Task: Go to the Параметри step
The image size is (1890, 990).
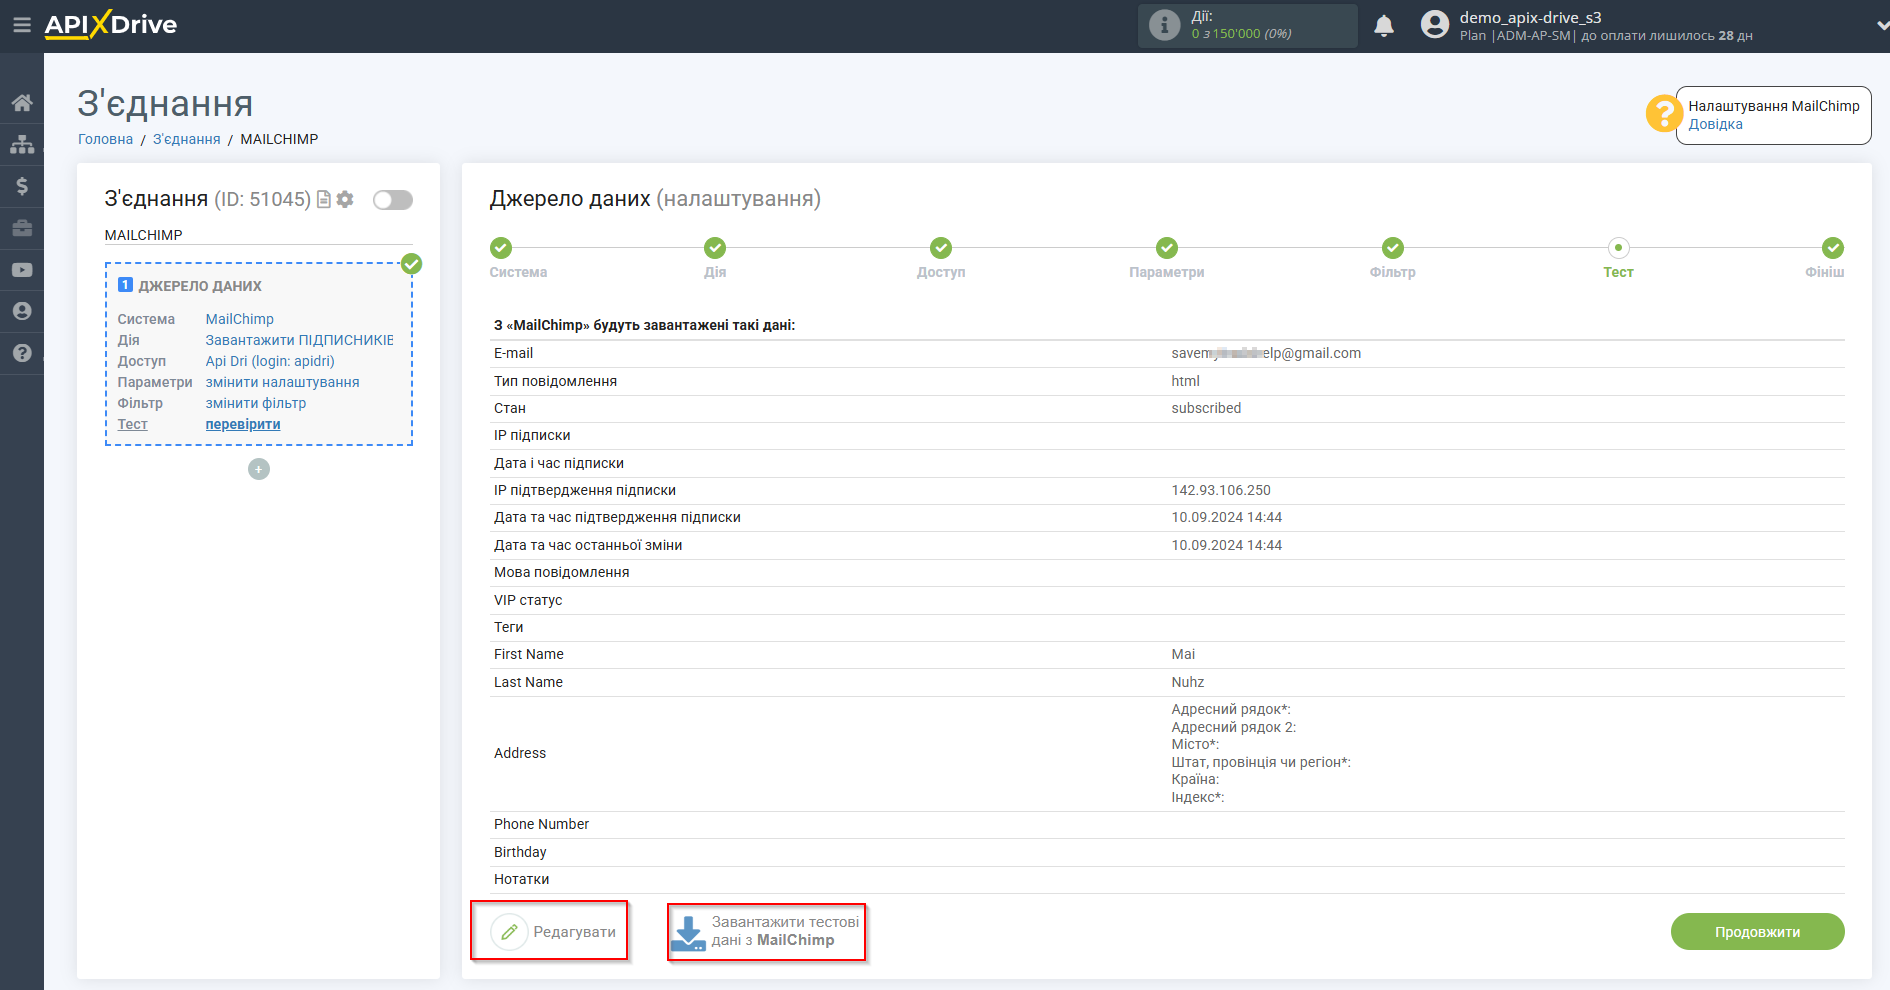Action: (1167, 258)
